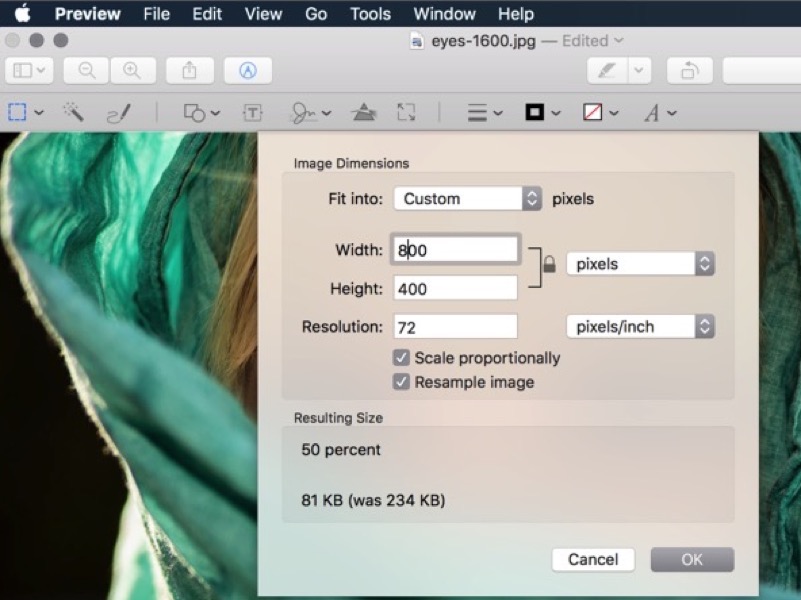
Task: Open the Edit menu
Action: (207, 14)
